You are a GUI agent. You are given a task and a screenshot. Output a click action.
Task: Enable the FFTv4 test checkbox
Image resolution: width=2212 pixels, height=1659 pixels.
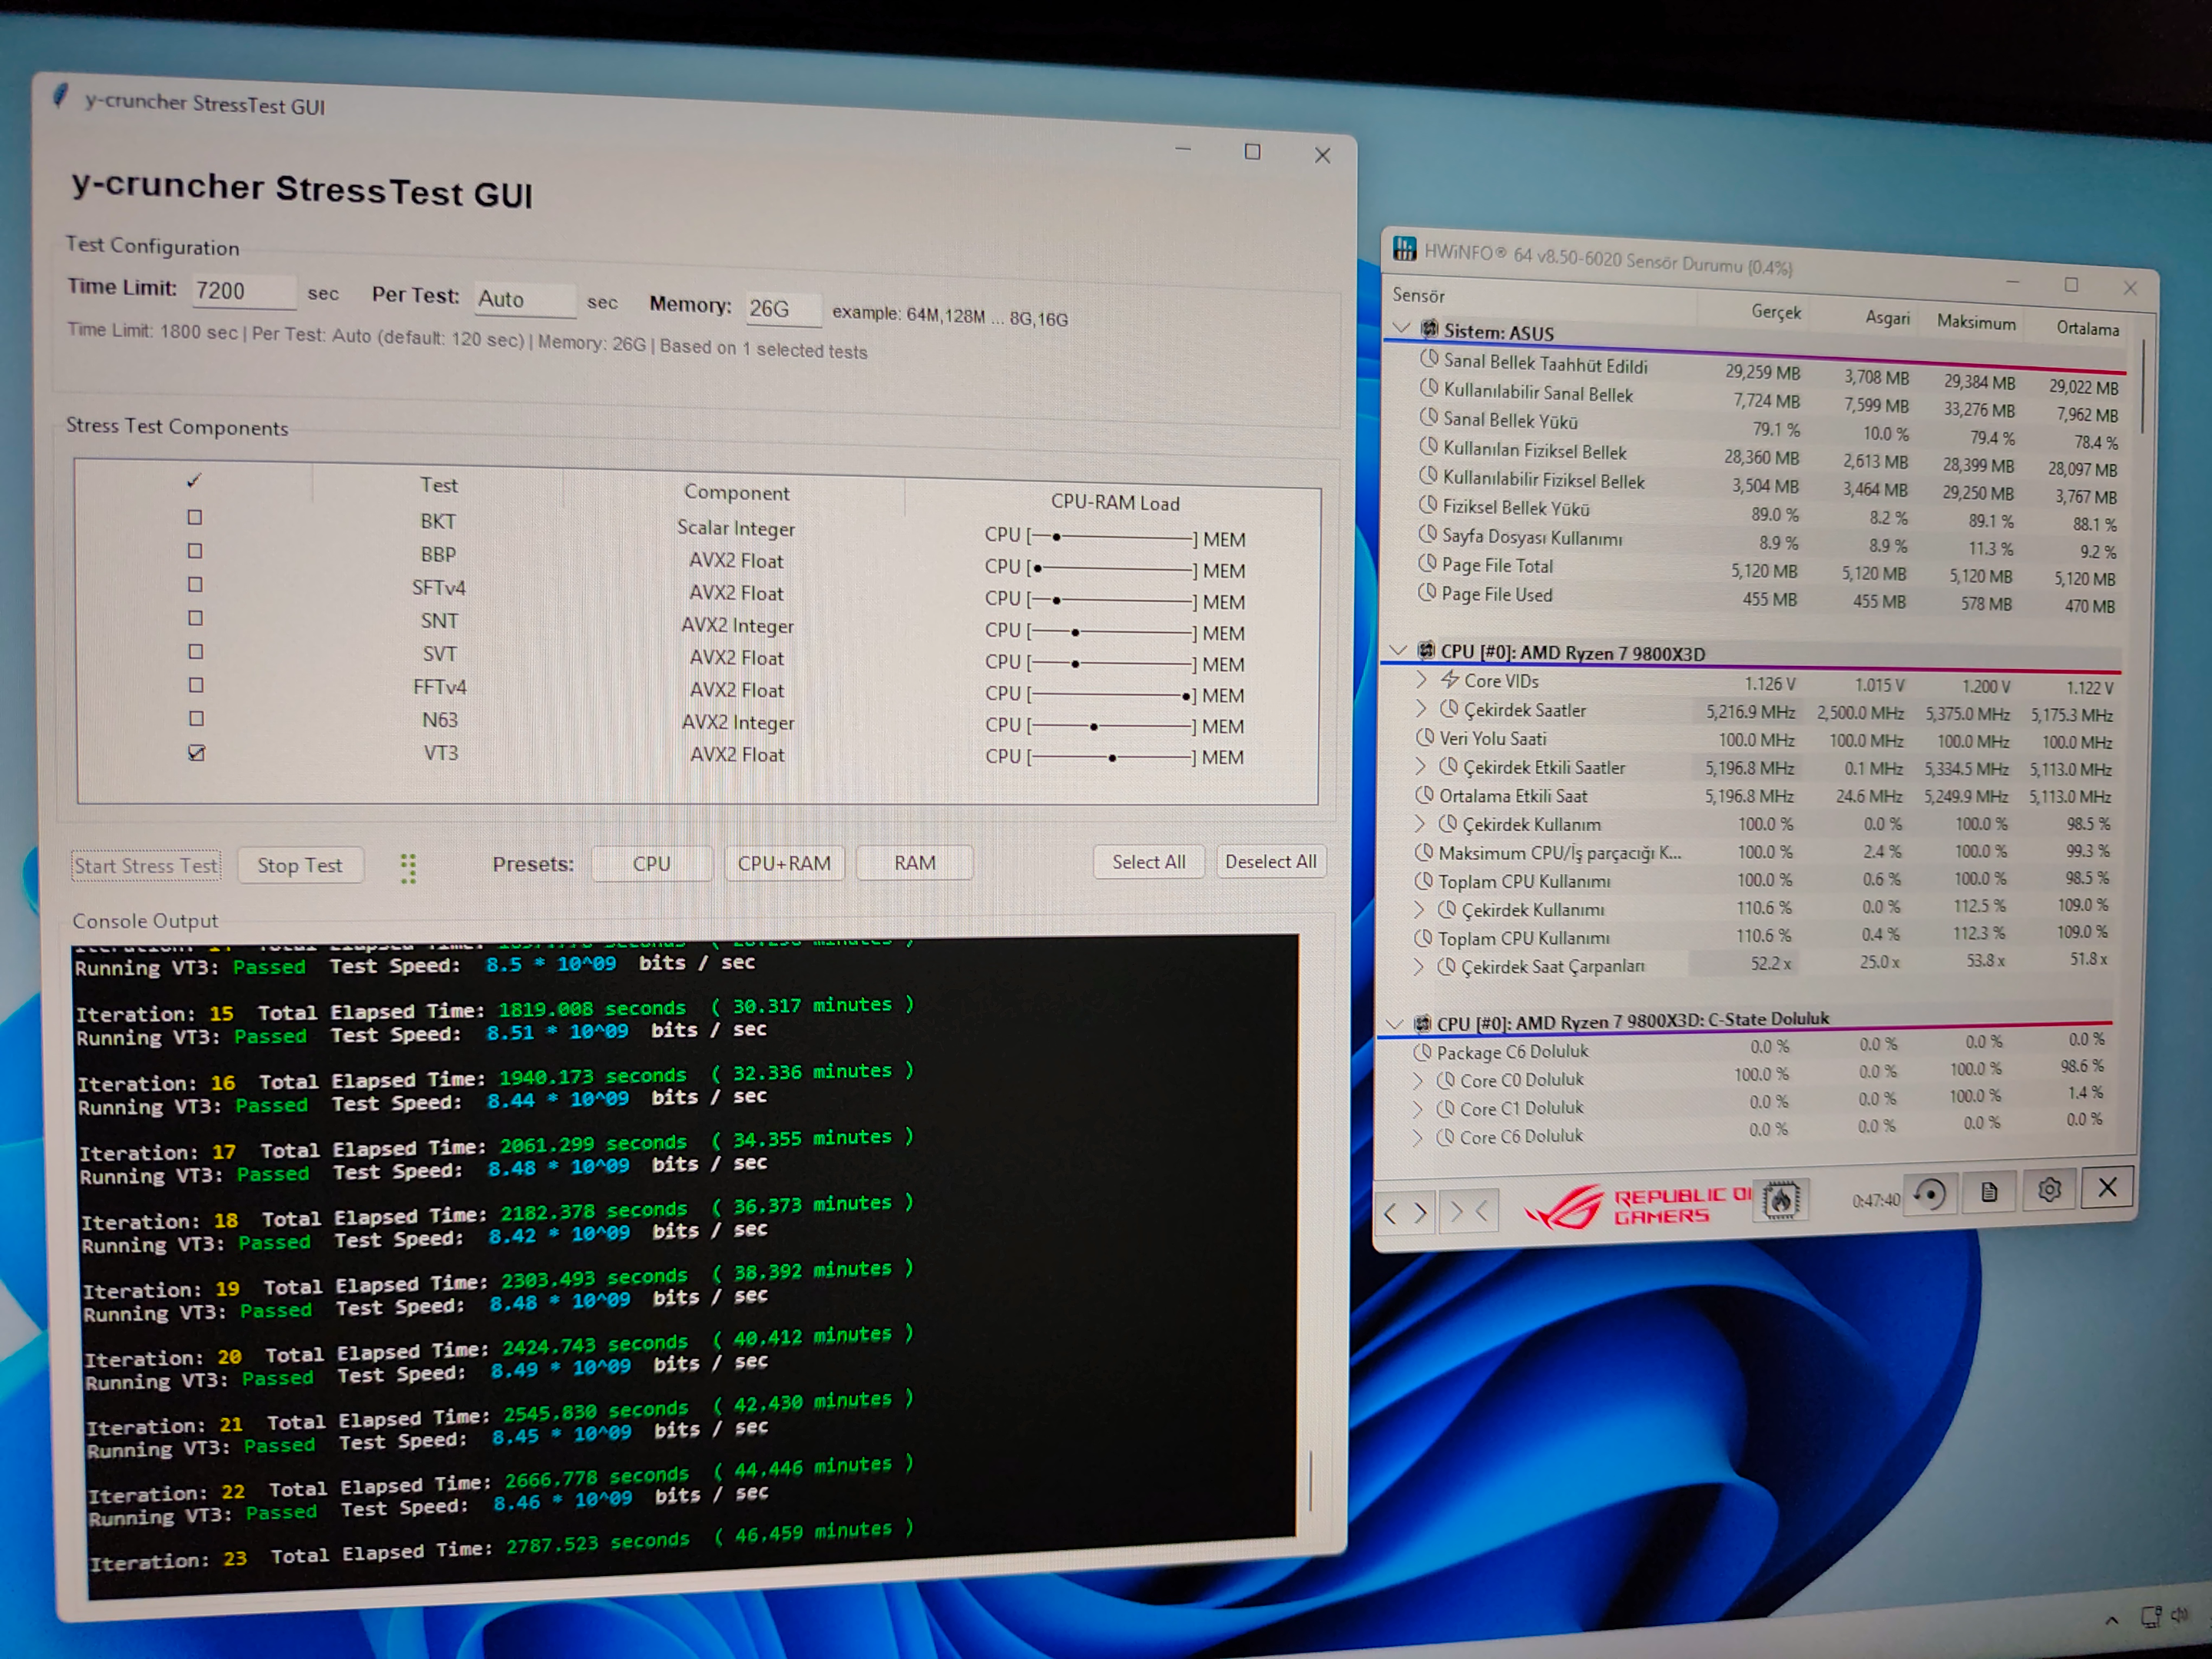pos(196,685)
